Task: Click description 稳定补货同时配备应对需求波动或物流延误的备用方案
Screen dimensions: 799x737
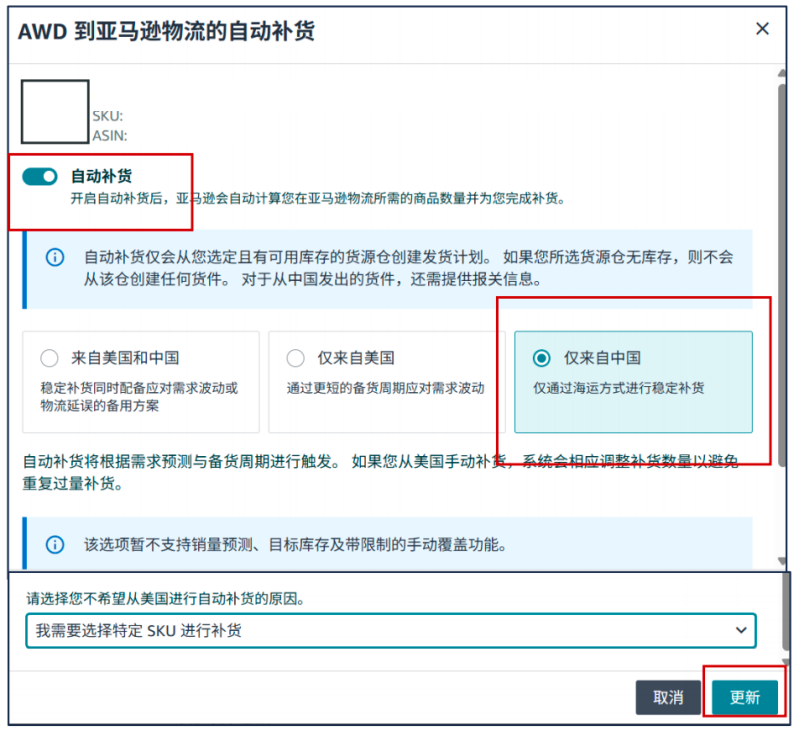Action: click(x=139, y=397)
